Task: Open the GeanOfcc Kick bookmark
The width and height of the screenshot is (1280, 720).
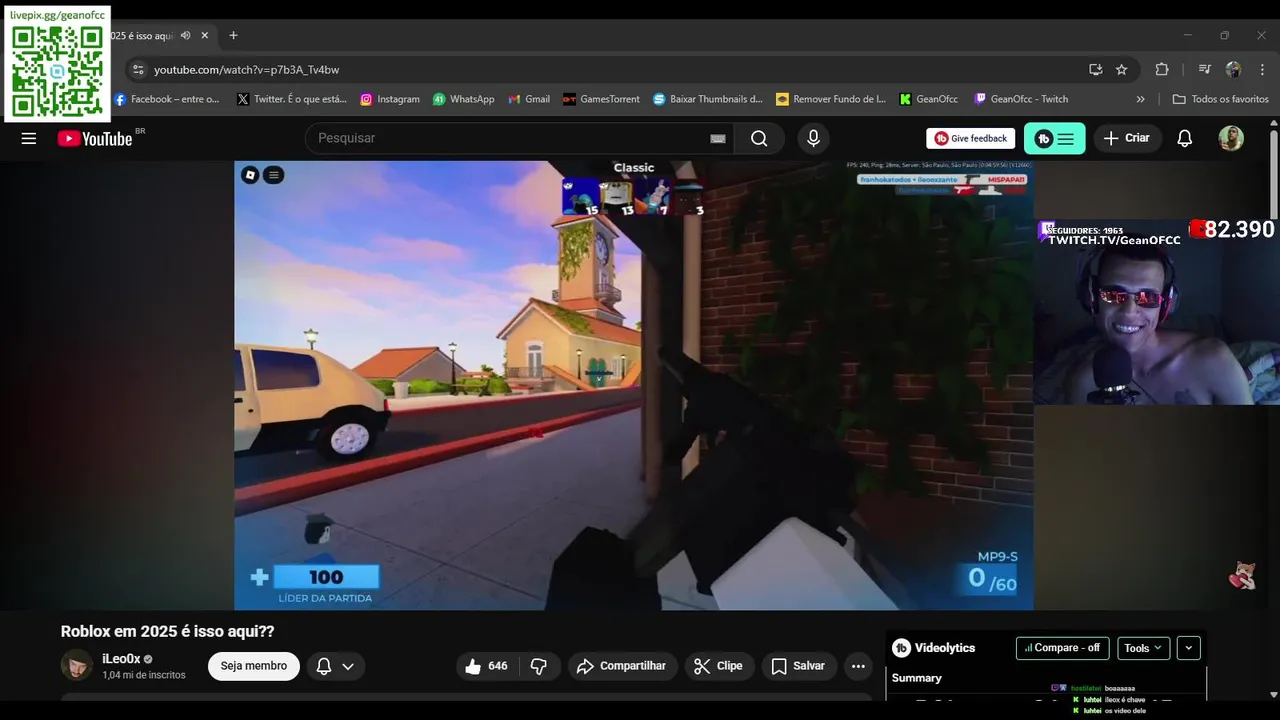Action: tap(928, 99)
